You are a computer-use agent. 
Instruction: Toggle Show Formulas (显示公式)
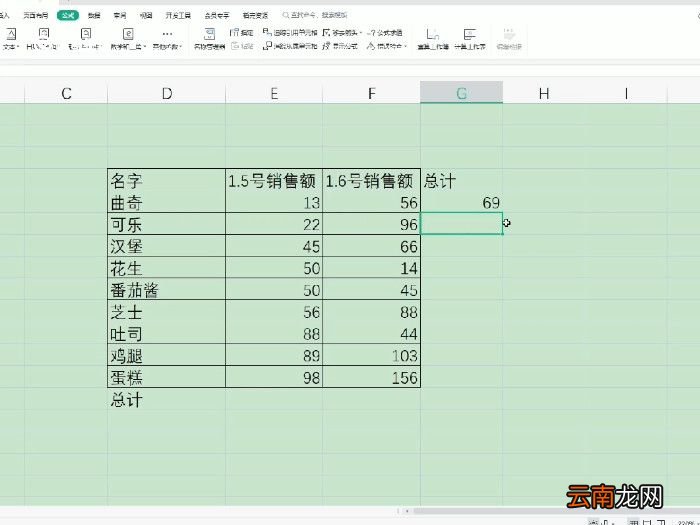tap(340, 46)
